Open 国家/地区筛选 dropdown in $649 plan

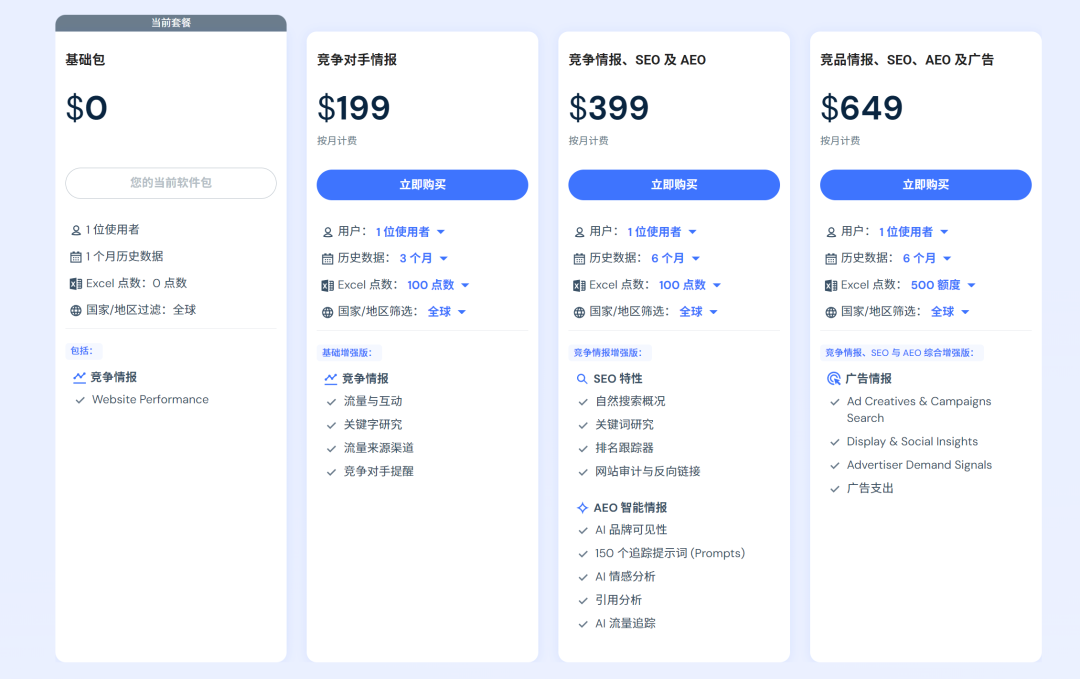pos(951,312)
